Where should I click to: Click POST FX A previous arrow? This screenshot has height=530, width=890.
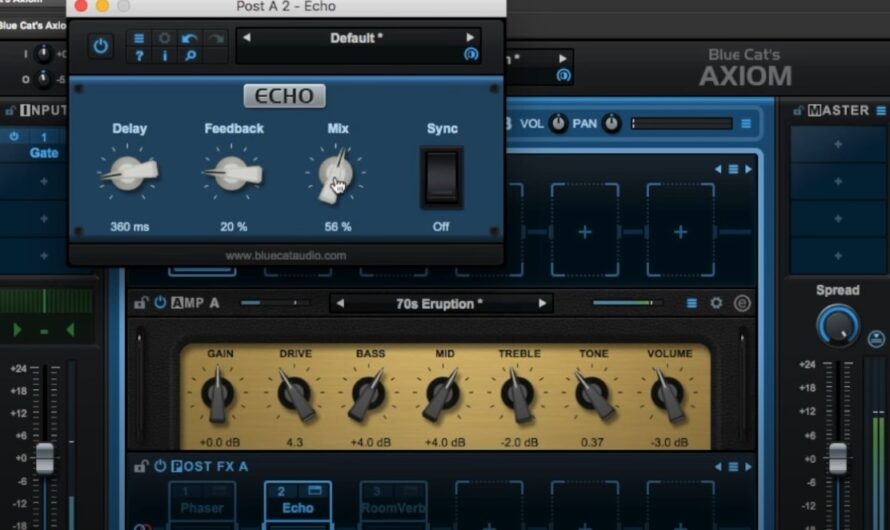719,466
